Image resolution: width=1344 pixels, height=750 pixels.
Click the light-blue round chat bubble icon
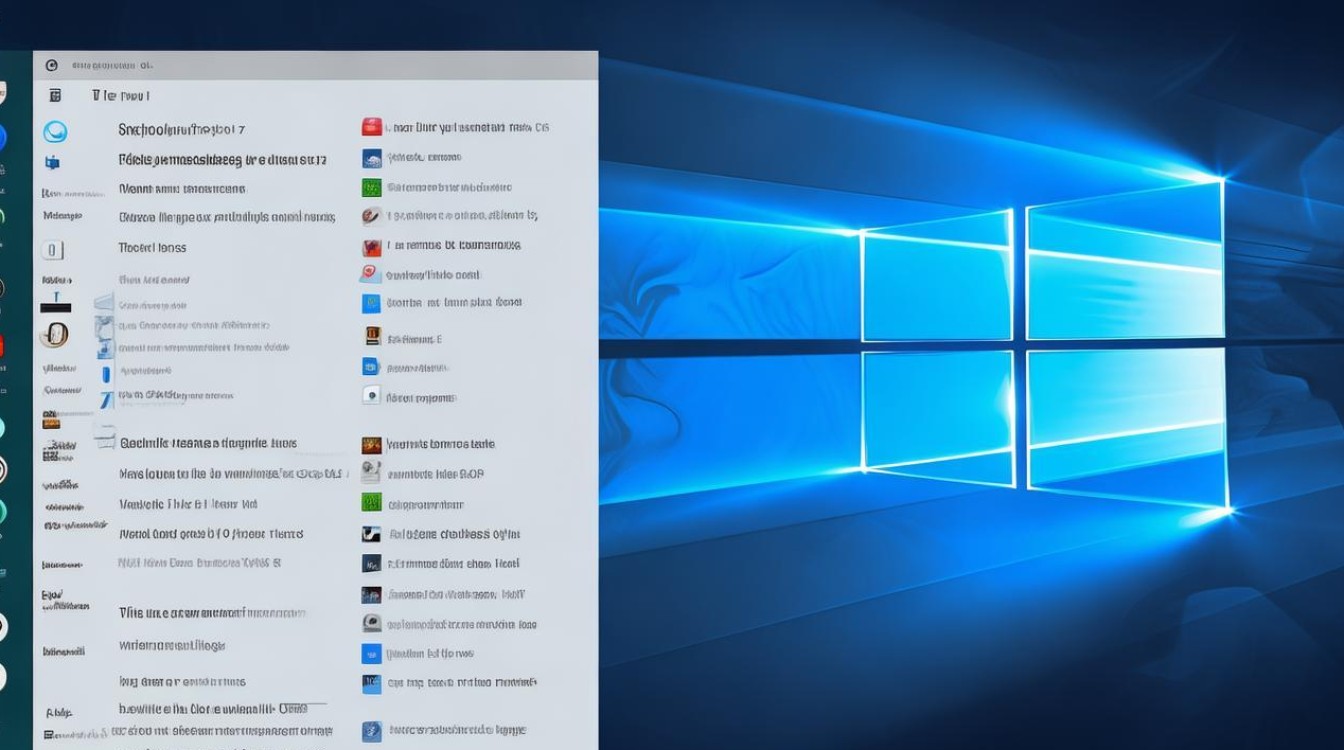[55, 132]
